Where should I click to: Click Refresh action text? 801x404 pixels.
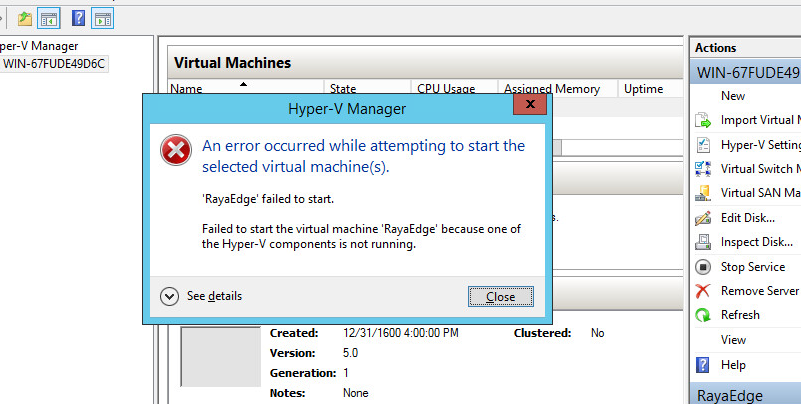pyautogui.click(x=740, y=315)
